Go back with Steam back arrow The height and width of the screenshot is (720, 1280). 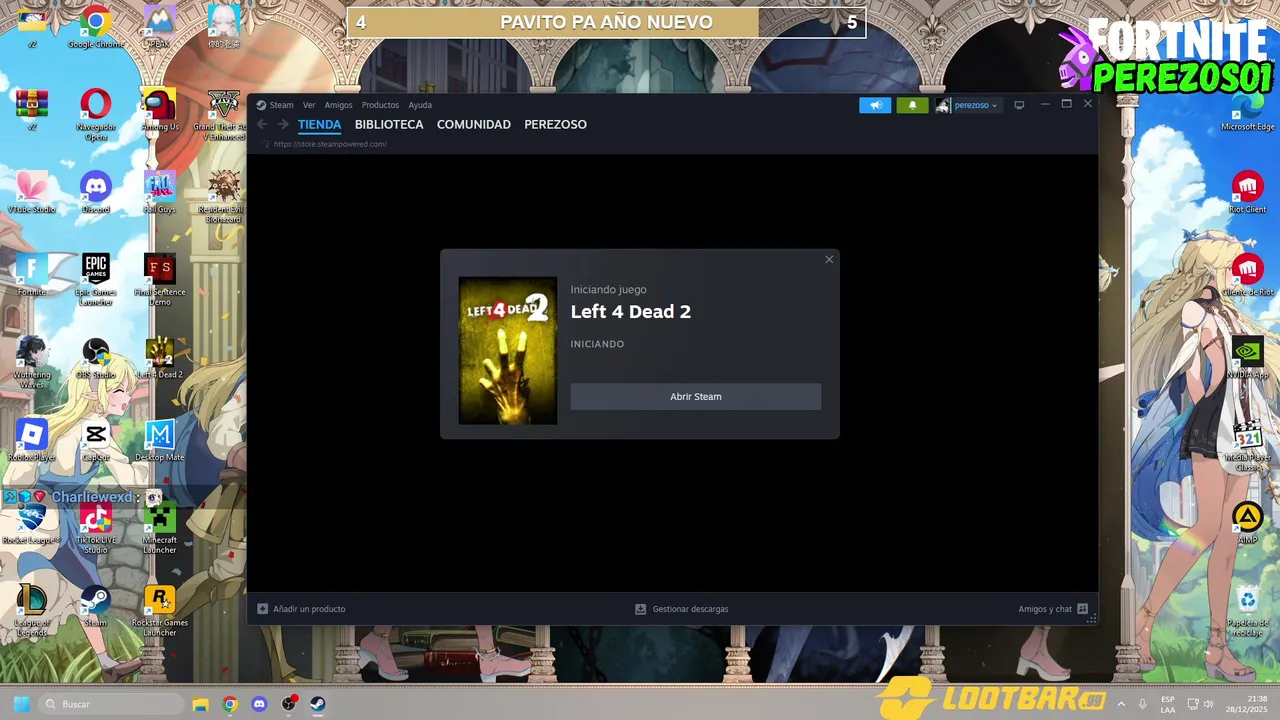tap(263, 125)
